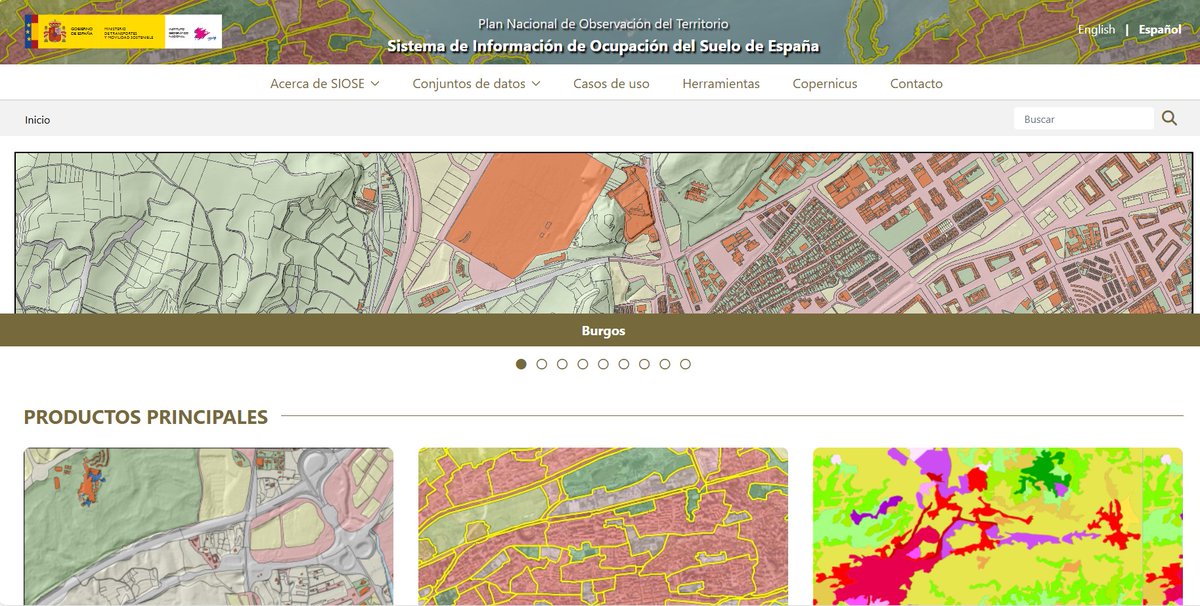Click the site title Sistema de Información de Ocupación
Viewport: 1200px width, 606px height.
(x=603, y=46)
